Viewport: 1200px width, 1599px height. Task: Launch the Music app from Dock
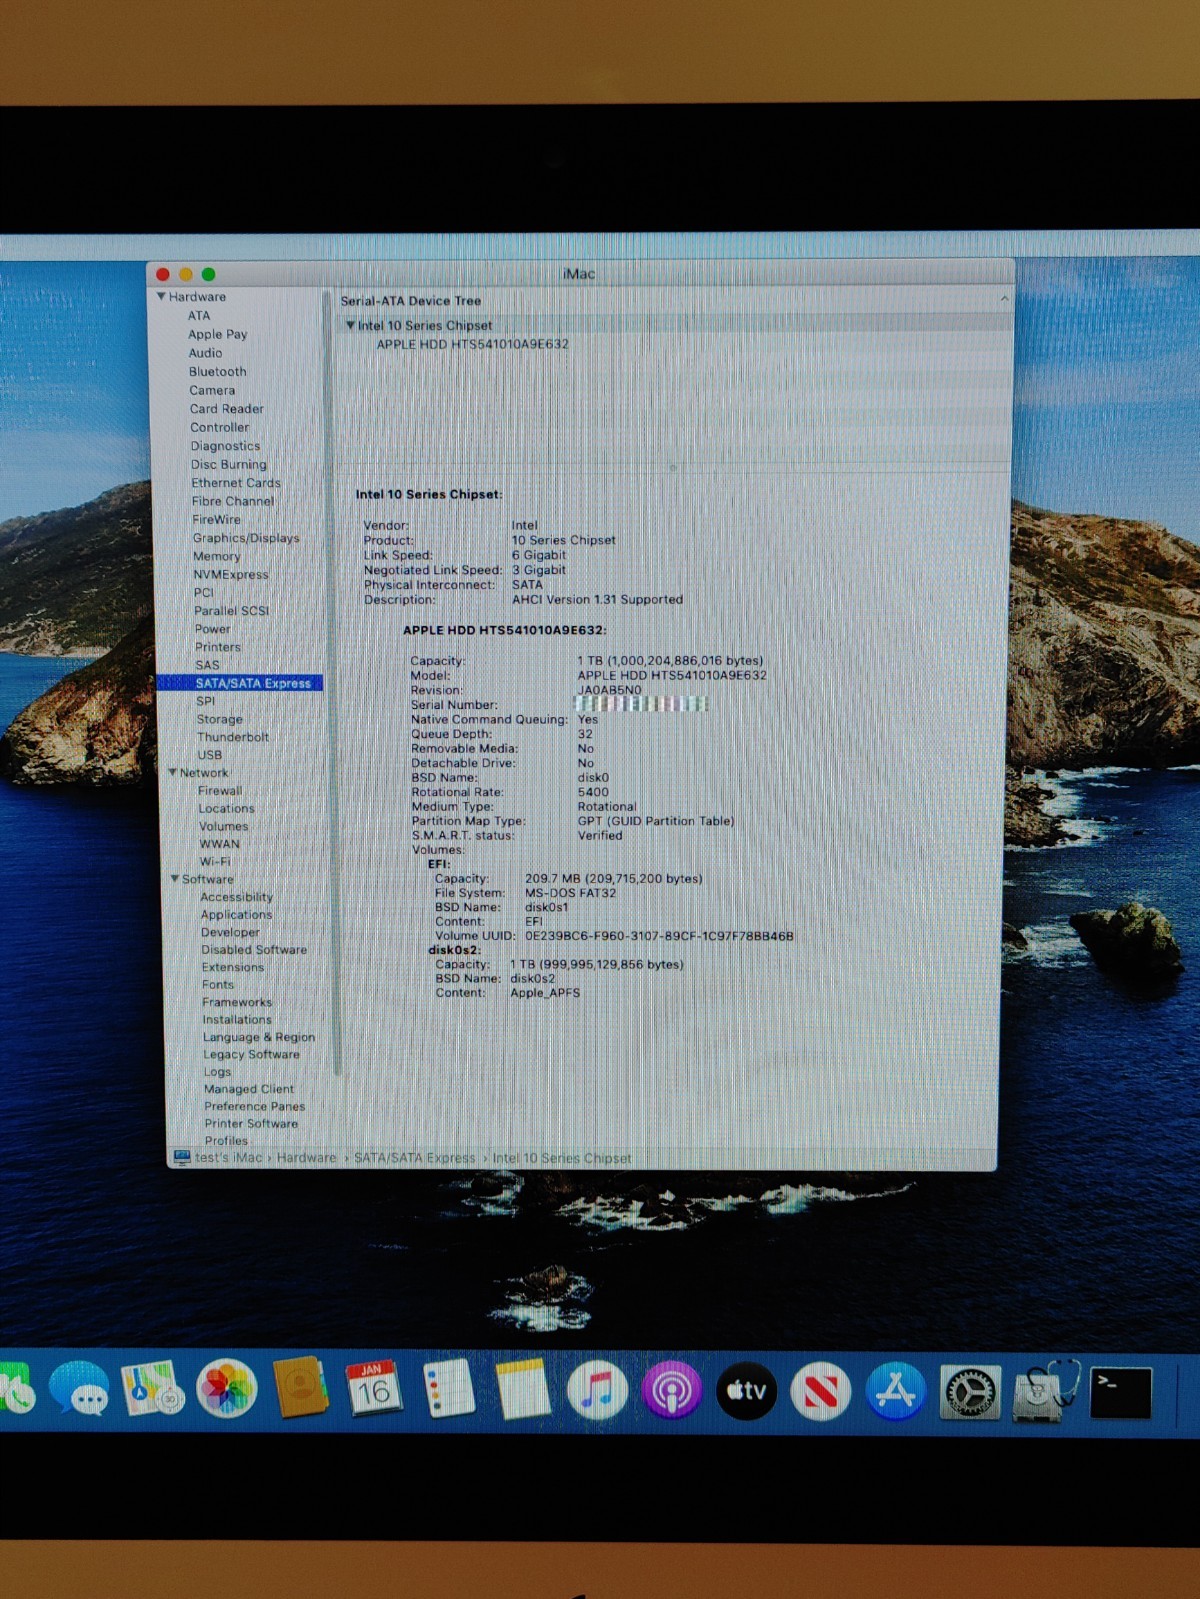click(x=597, y=1390)
